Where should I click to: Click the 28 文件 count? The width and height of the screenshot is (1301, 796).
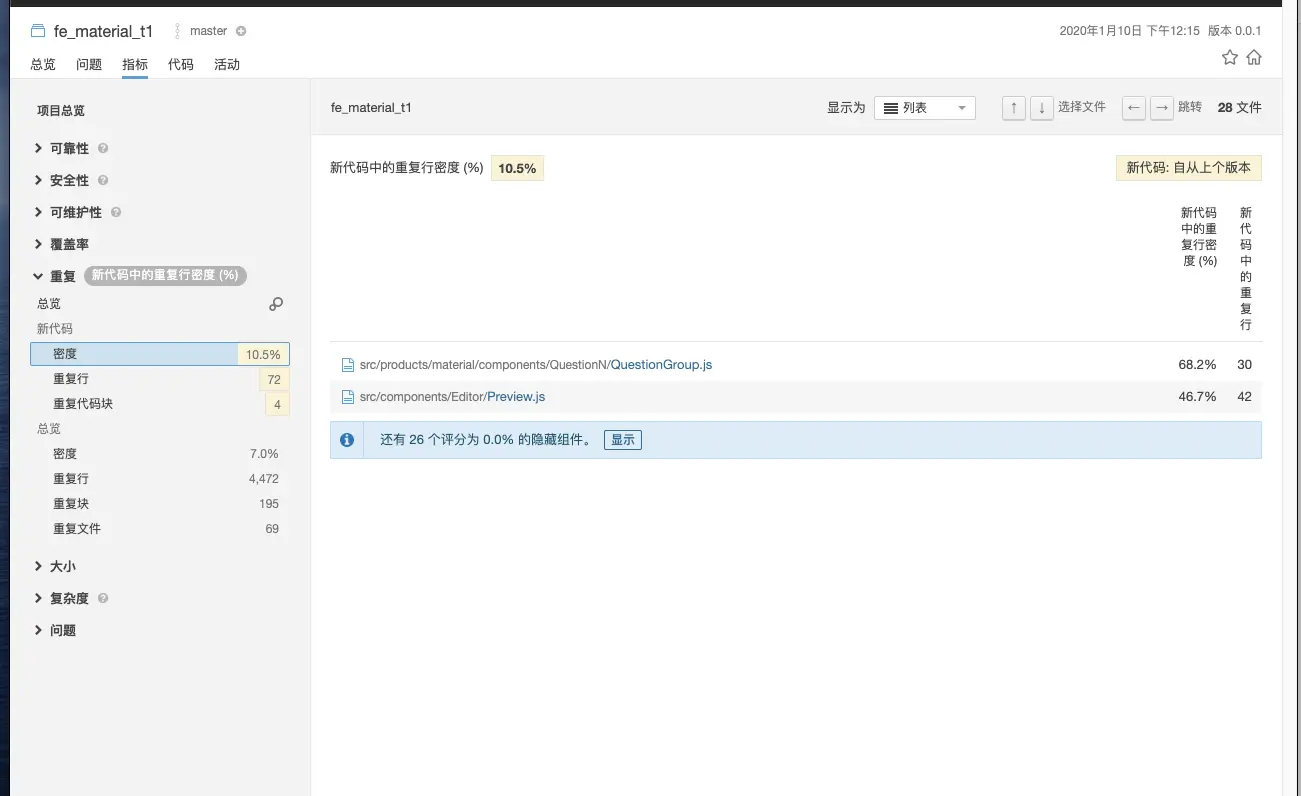click(x=1239, y=108)
